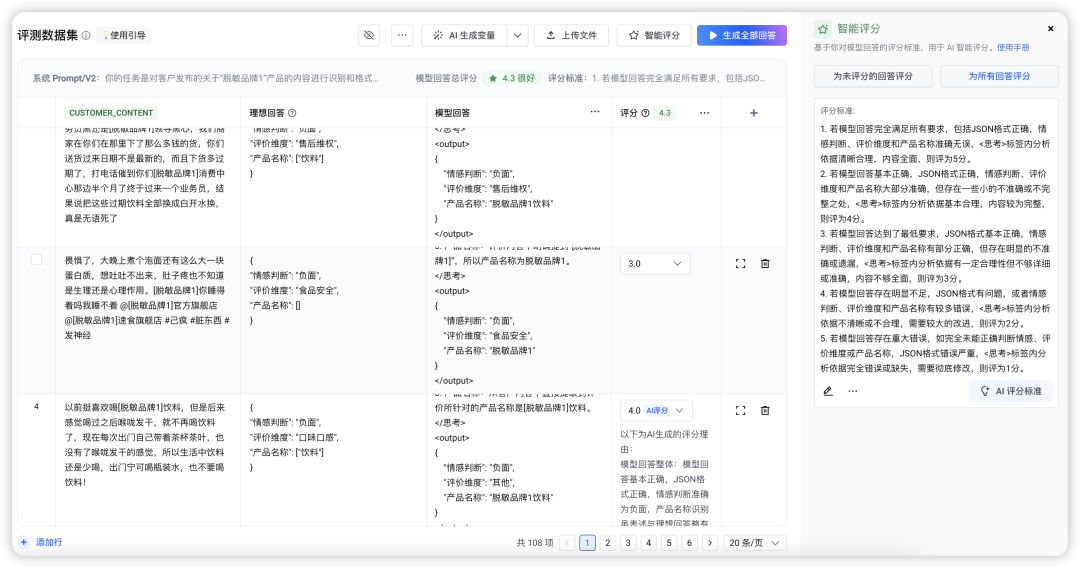
Task: Select the 为未评分的回答评分 option
Action: point(873,76)
